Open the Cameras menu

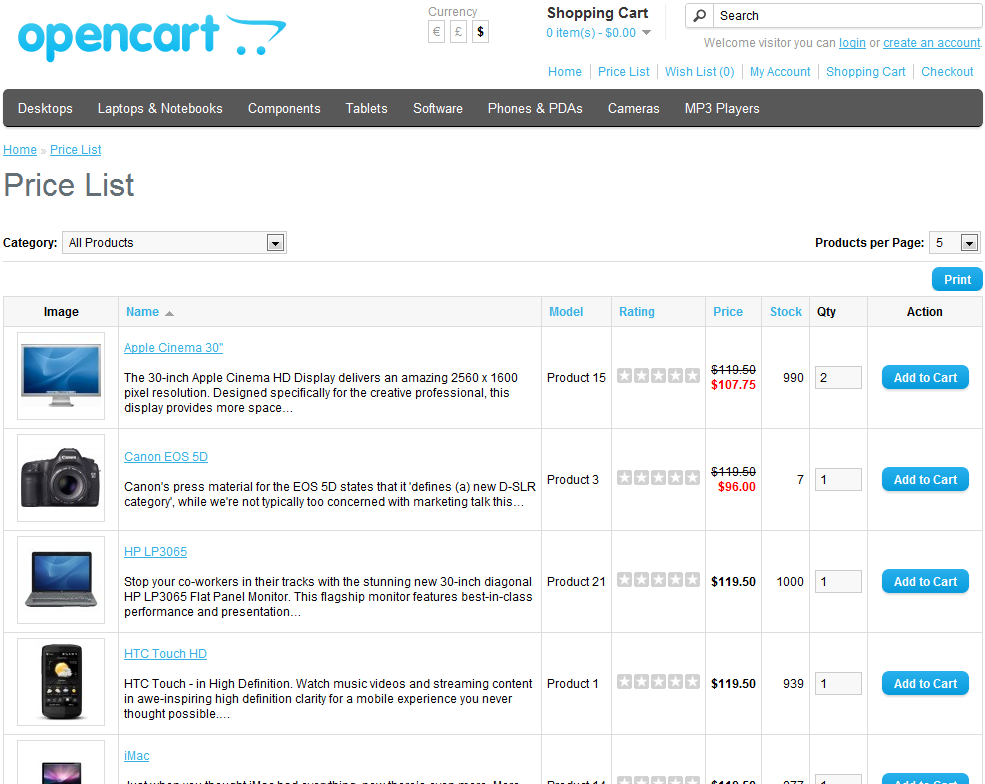633,109
